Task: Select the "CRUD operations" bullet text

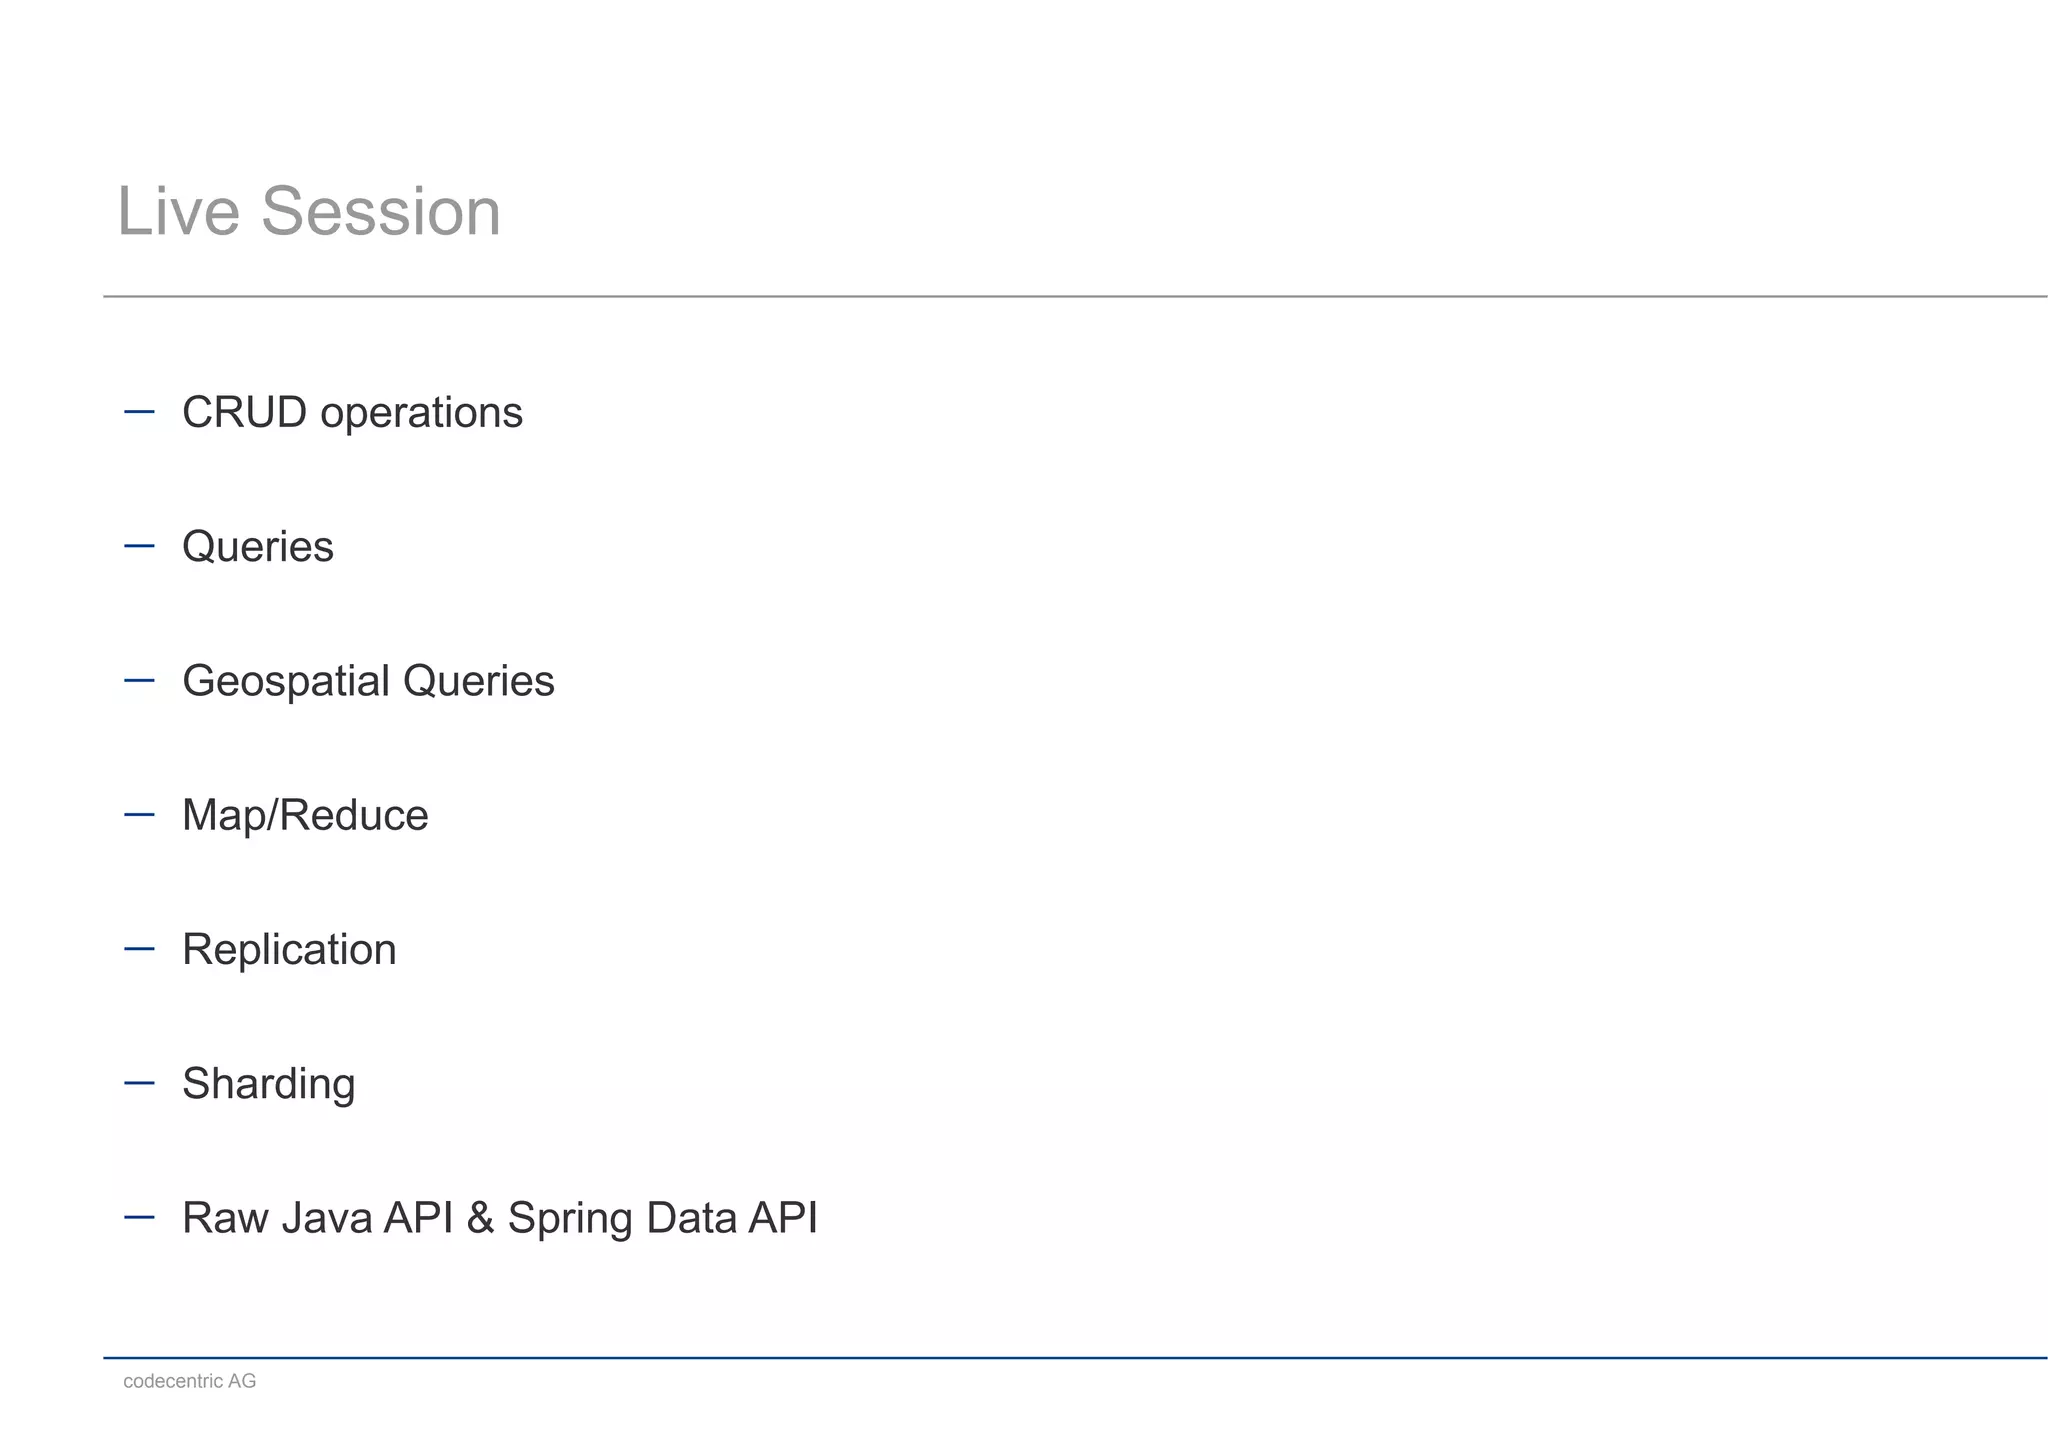Action: pos(352,413)
